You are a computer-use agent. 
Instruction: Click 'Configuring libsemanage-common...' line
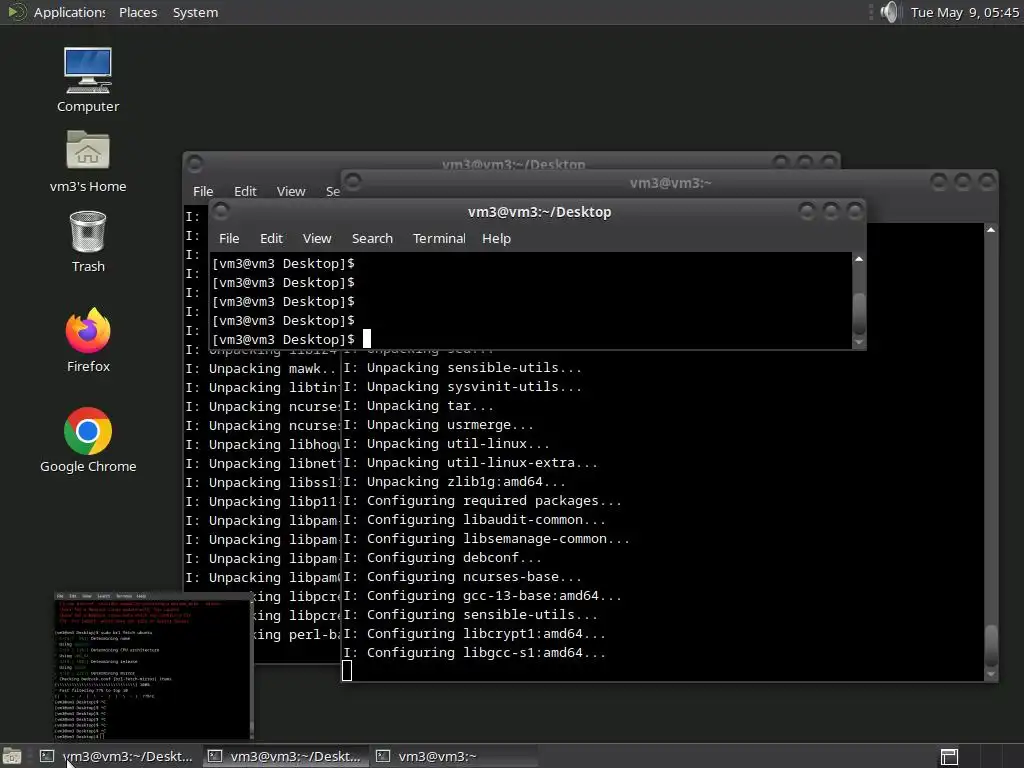click(487, 539)
